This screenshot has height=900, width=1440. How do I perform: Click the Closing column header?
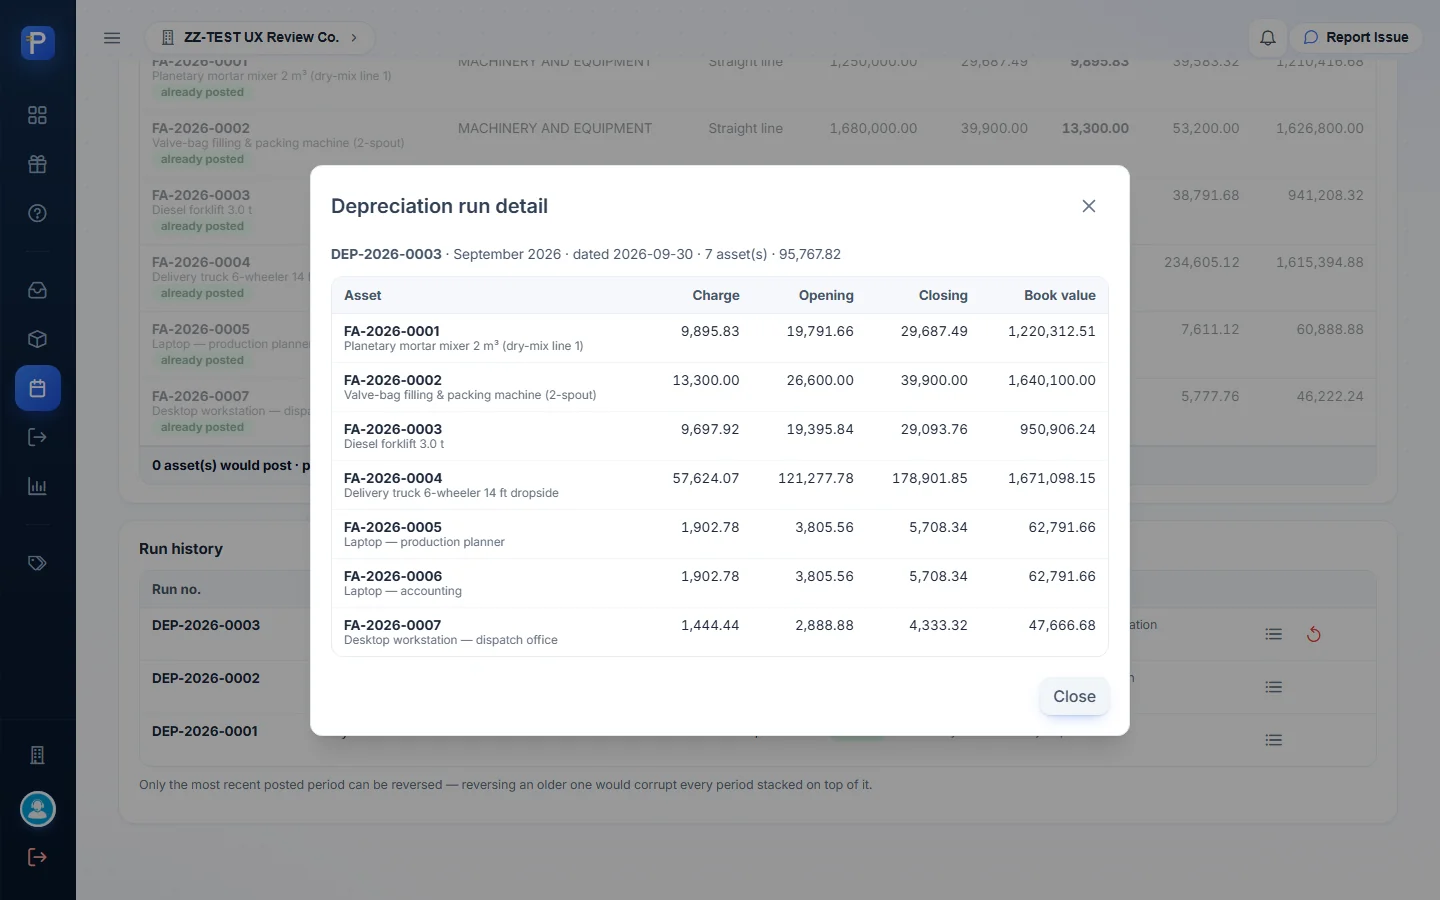(943, 296)
